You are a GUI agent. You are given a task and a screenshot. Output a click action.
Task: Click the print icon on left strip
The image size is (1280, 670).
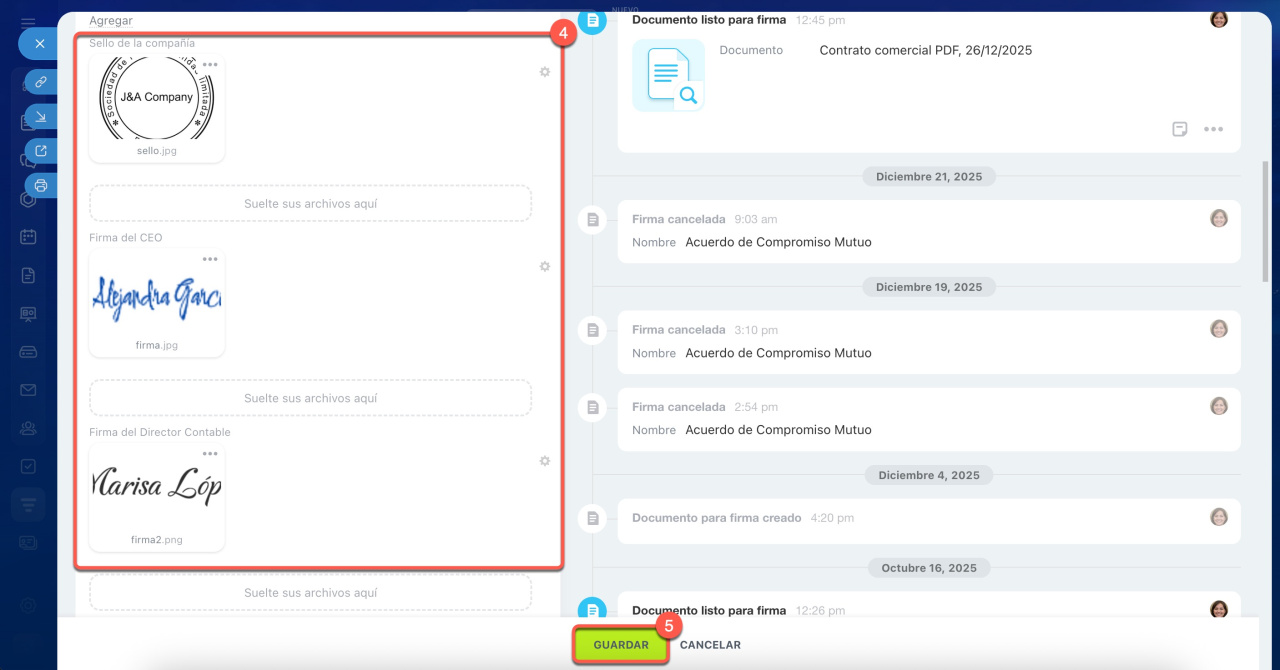(40, 185)
